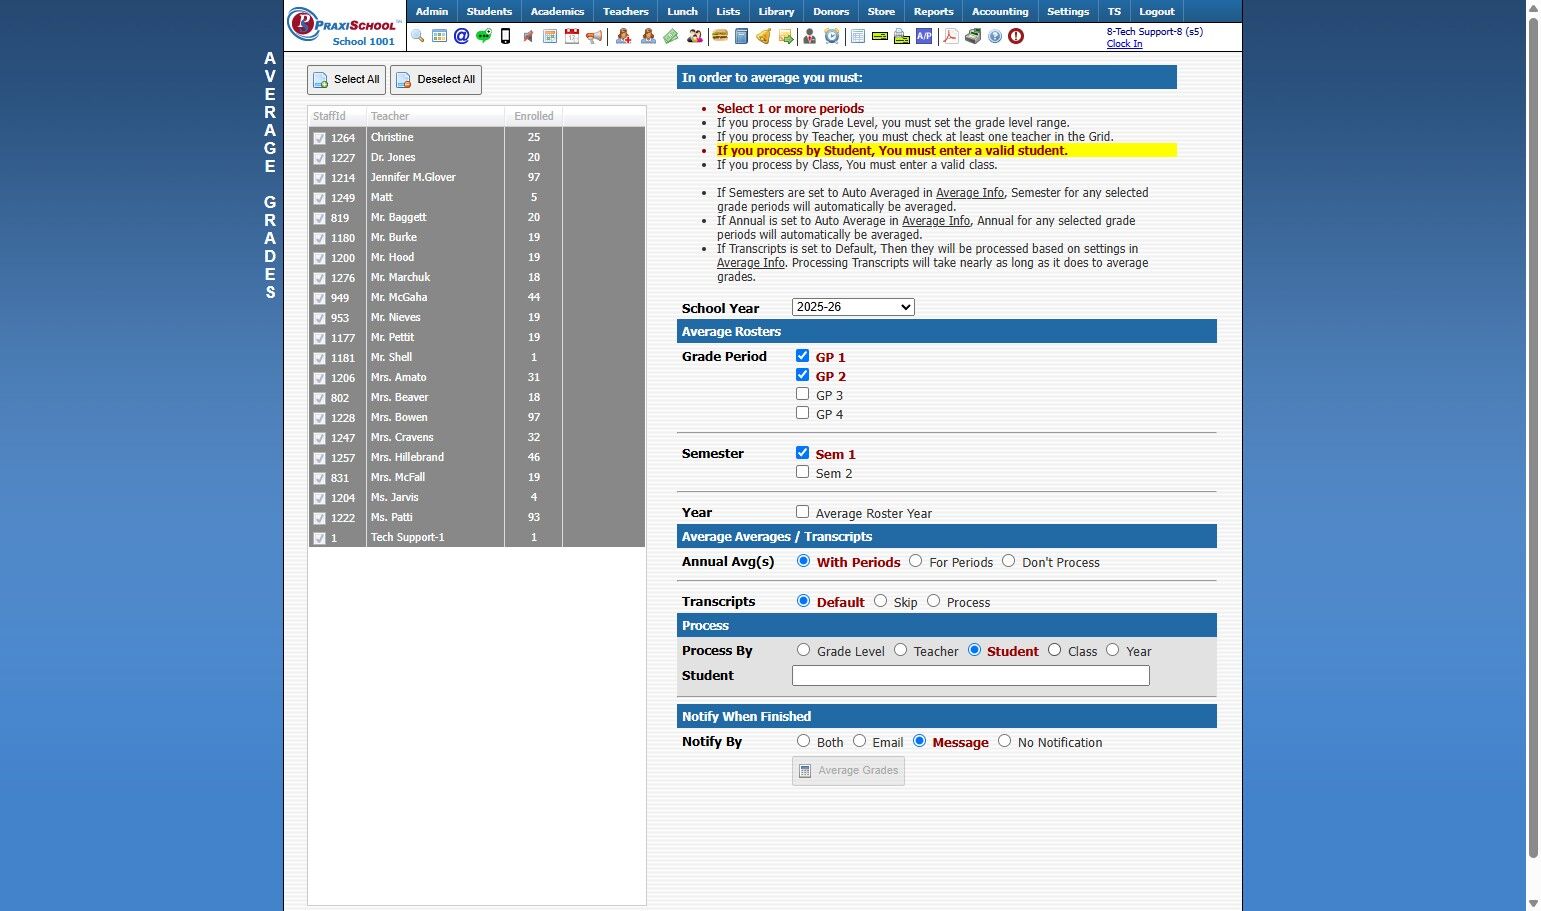This screenshot has width=1541, height=911.
Task: Click the PDF document icon
Action: coord(950,36)
